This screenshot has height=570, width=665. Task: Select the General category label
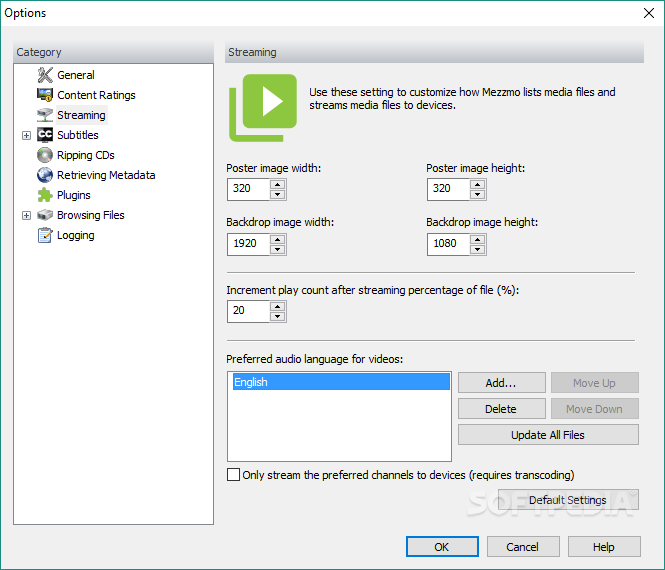(75, 75)
